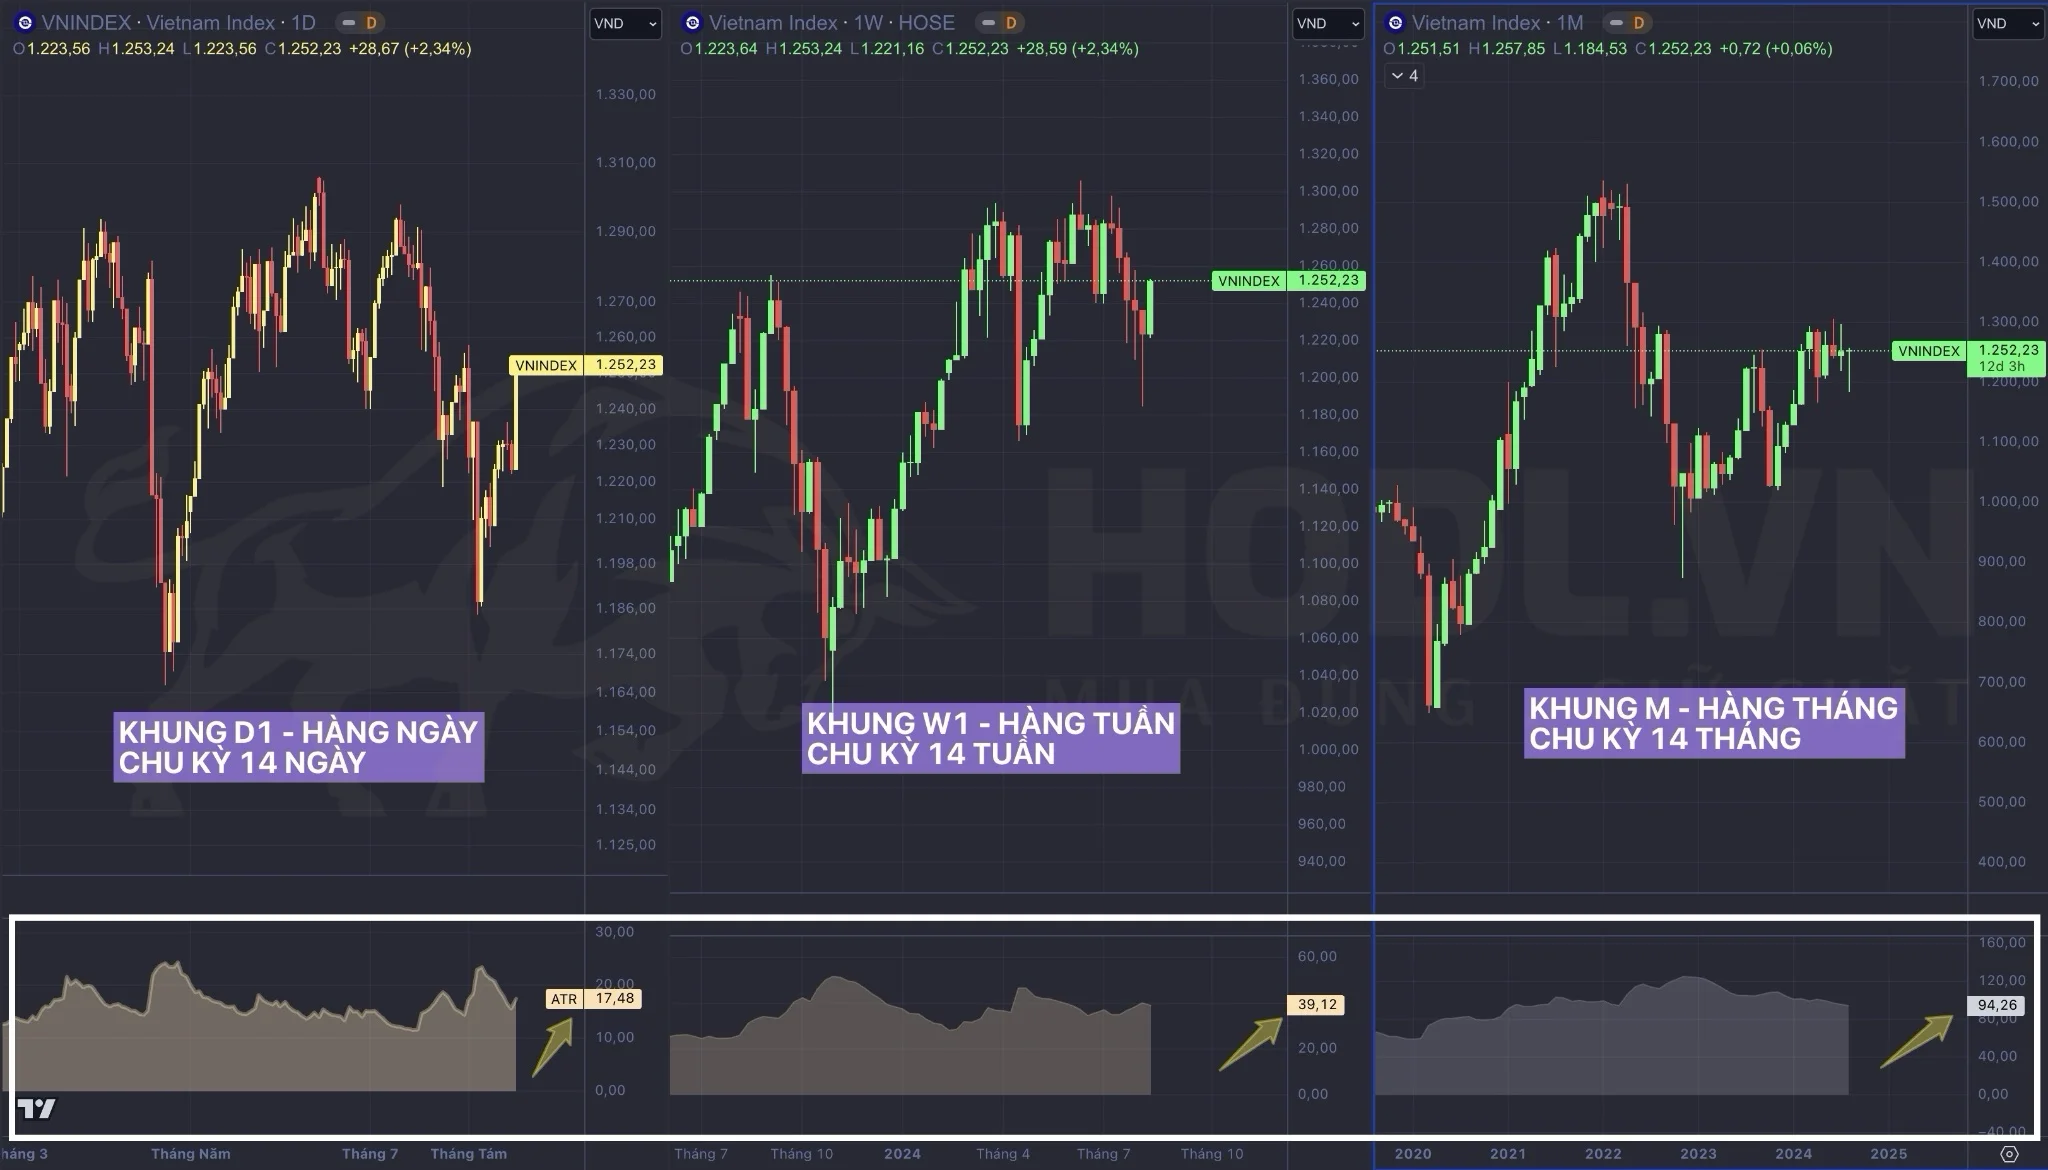Click the delayed data 'D' badge on the monthly chart

1638,23
